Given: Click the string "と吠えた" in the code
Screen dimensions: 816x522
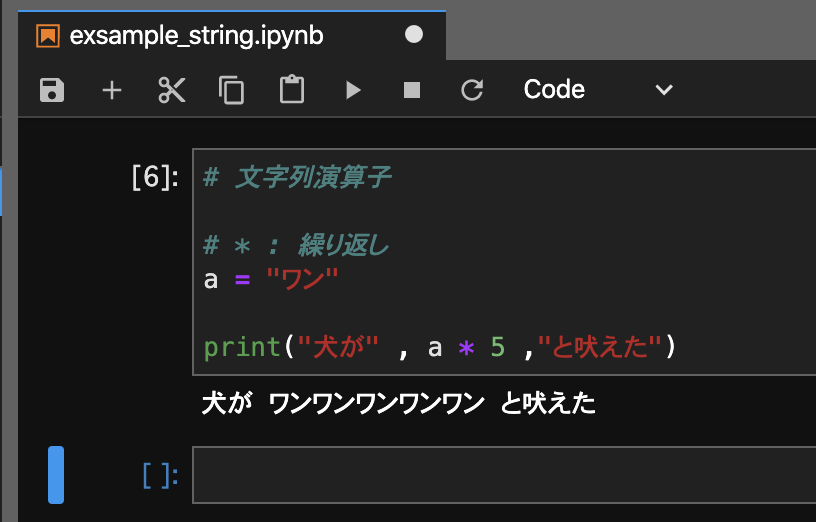Looking at the screenshot, I should coord(600,347).
